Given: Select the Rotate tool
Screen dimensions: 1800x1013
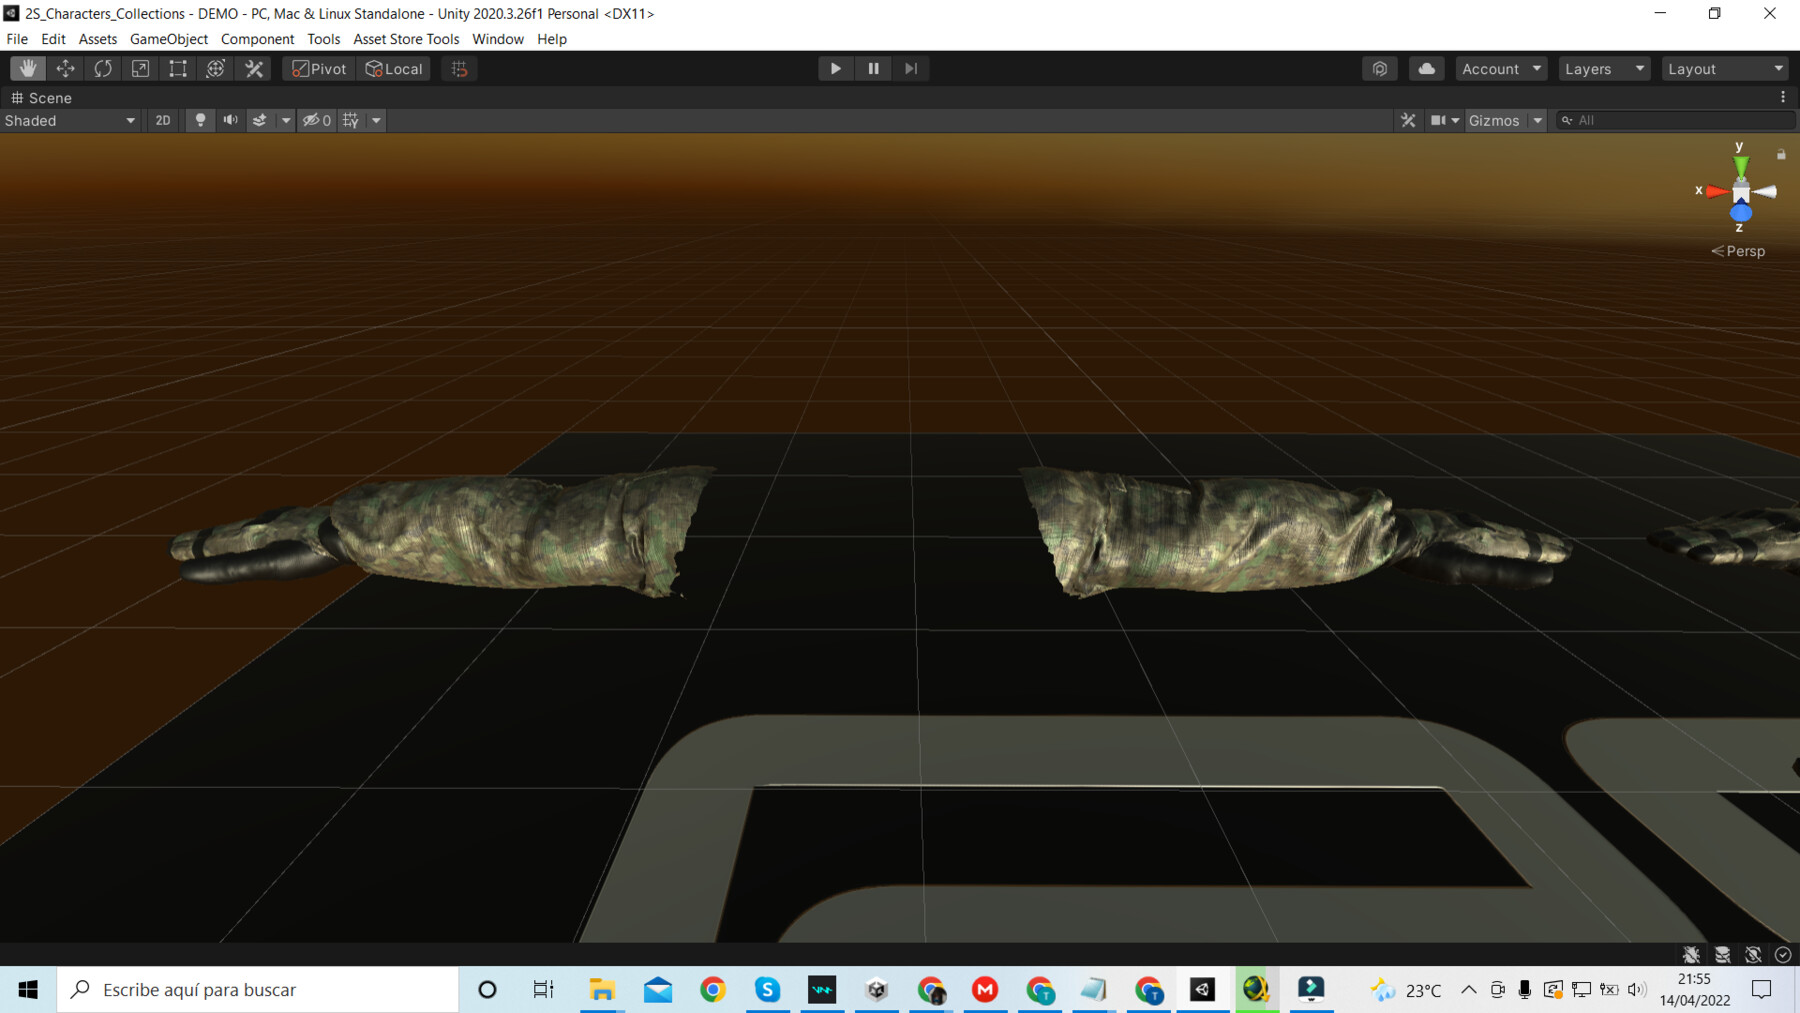Looking at the screenshot, I should coord(103,68).
